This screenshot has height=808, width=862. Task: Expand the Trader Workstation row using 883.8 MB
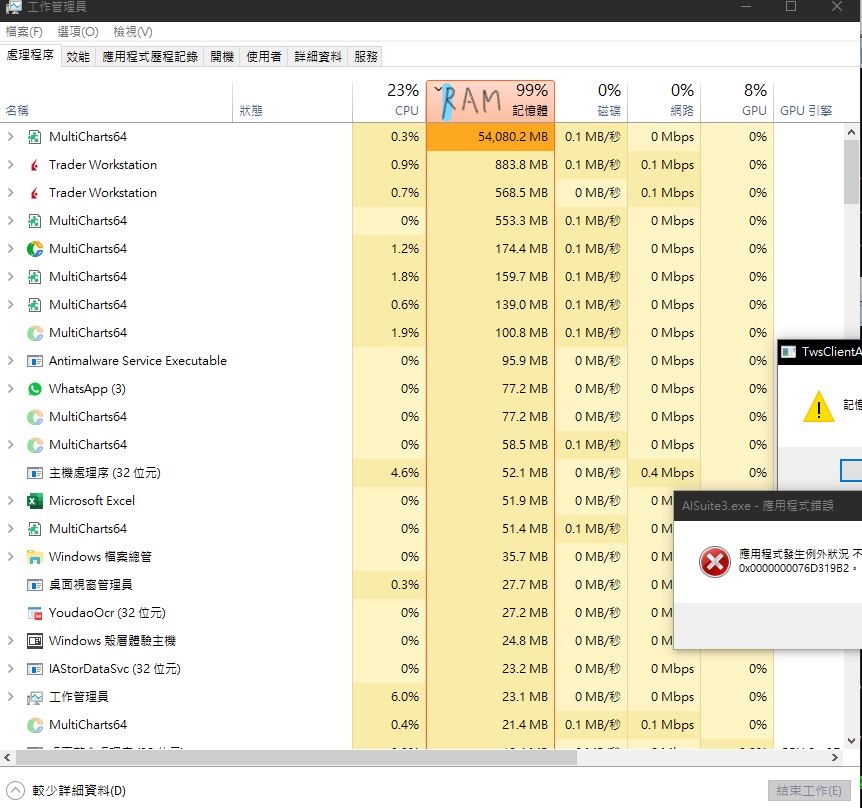[10, 165]
